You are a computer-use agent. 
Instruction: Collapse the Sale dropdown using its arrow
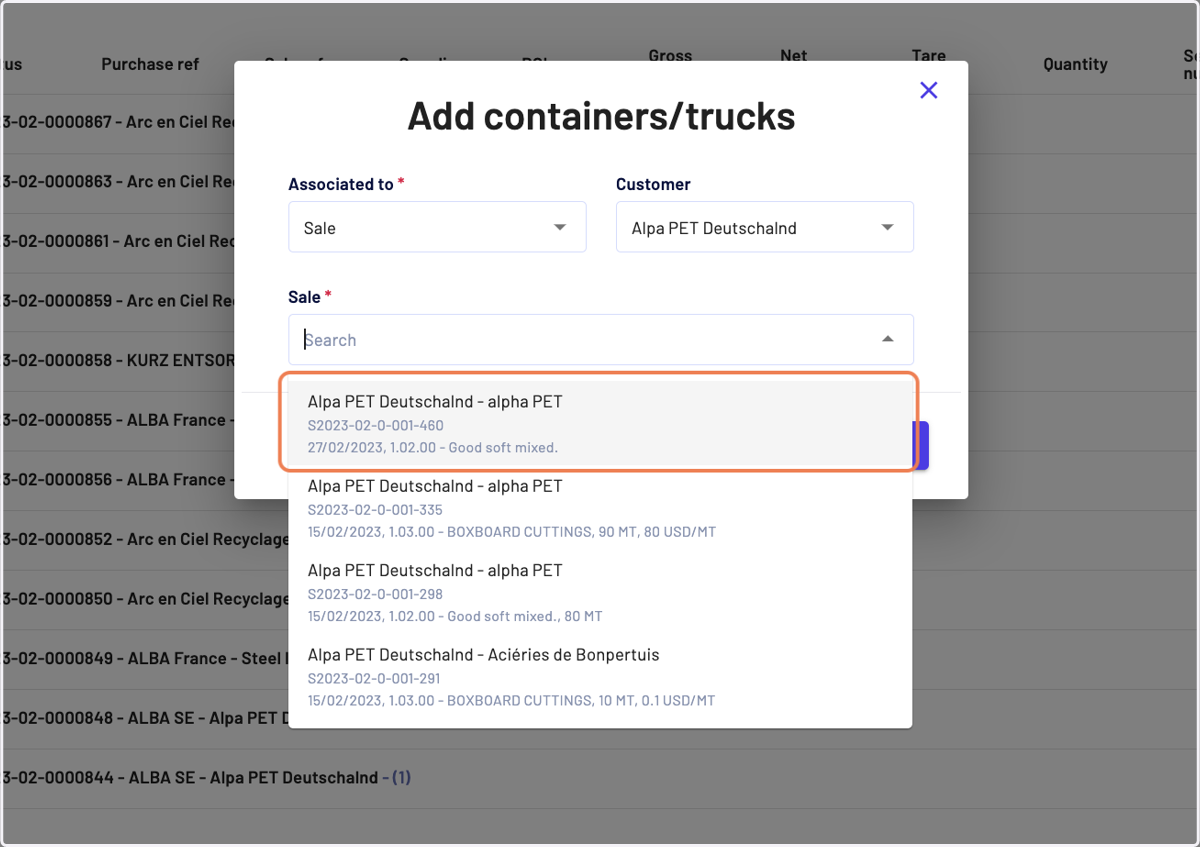887,340
